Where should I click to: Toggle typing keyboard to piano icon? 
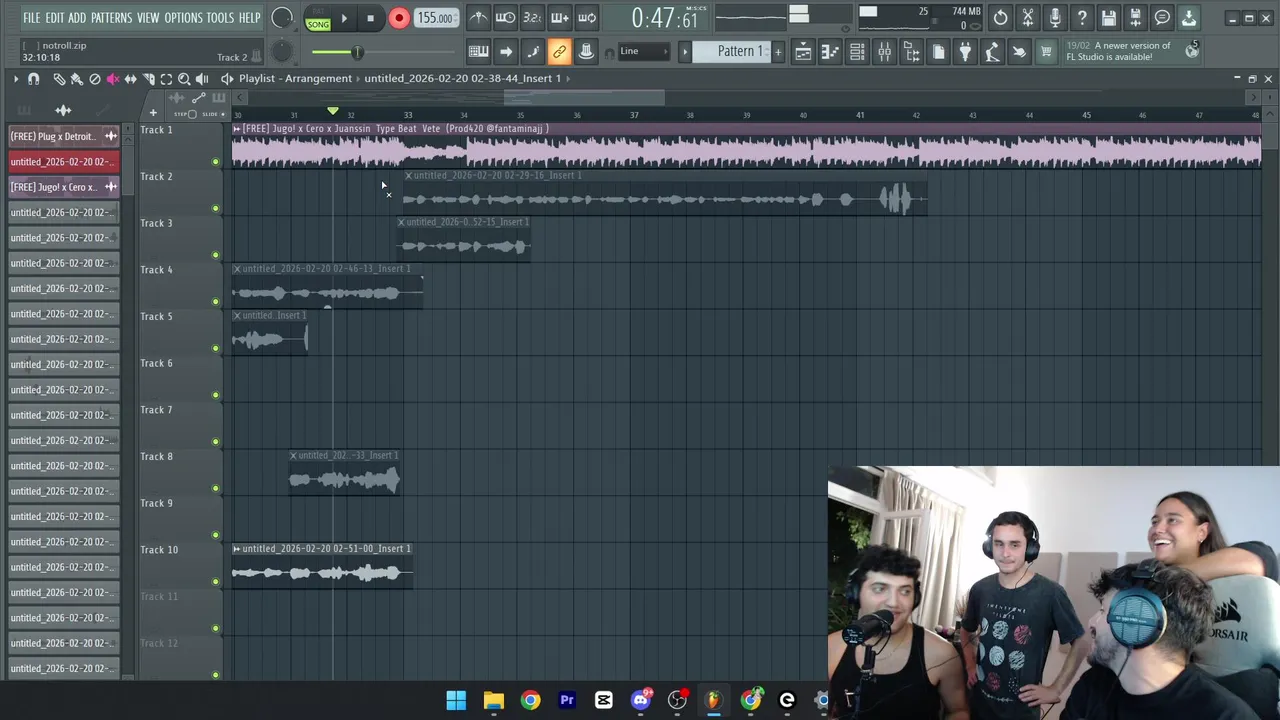tap(479, 52)
